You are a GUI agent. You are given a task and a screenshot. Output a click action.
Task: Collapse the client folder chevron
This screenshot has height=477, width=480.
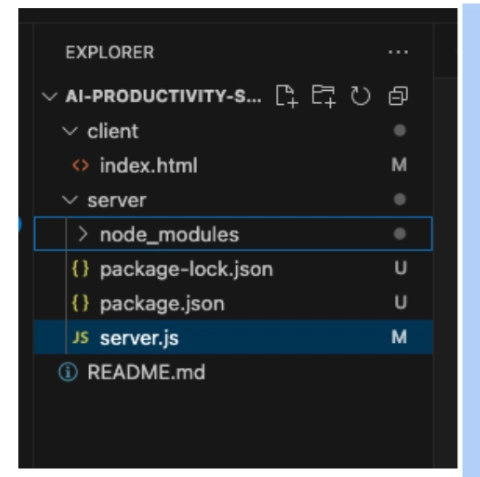(x=70, y=131)
